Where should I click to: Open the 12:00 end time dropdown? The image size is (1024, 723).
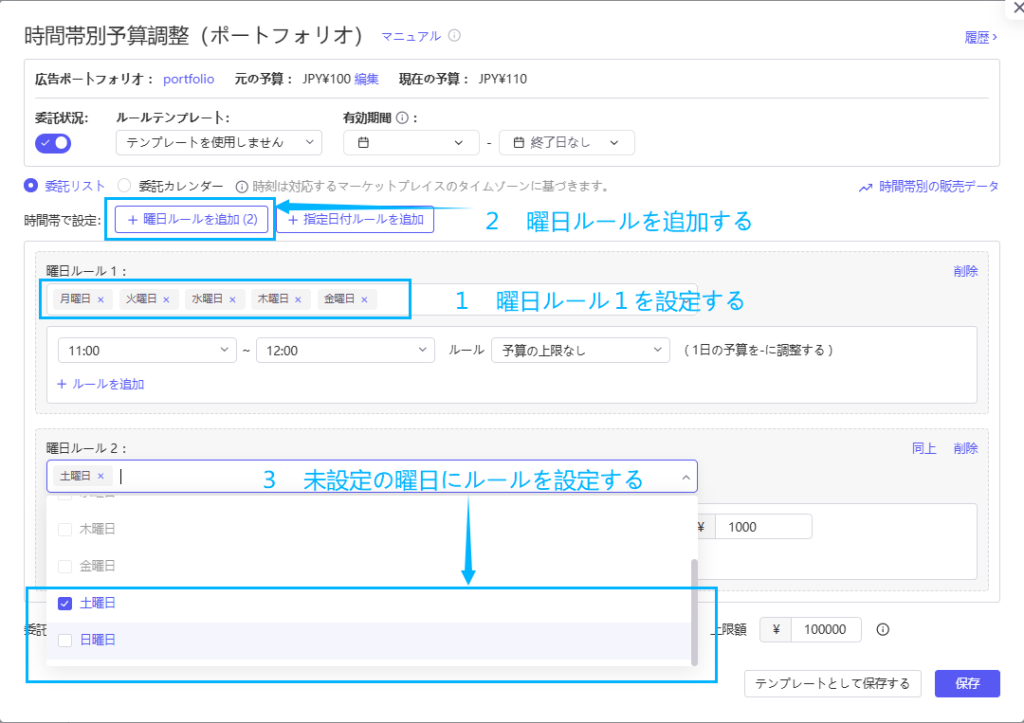click(345, 351)
